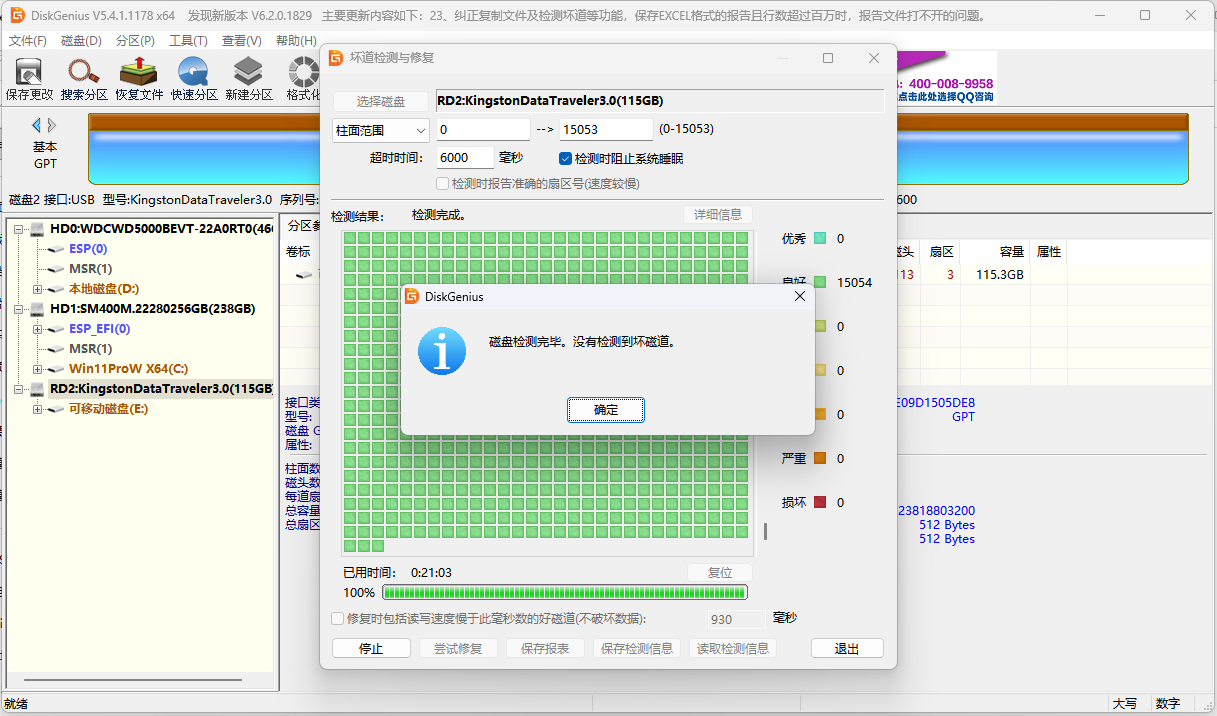This screenshot has height=716, width=1217.
Task: Click the 选择磁盘 button
Action: 381,101
